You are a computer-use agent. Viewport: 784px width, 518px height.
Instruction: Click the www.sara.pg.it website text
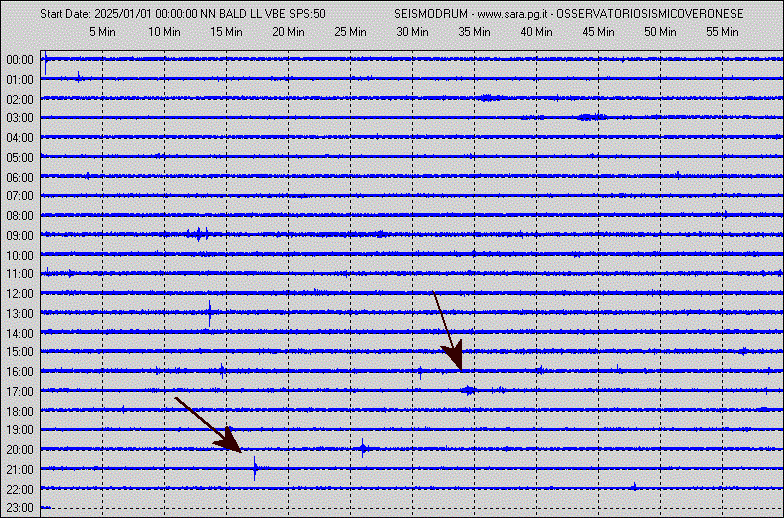(512, 14)
